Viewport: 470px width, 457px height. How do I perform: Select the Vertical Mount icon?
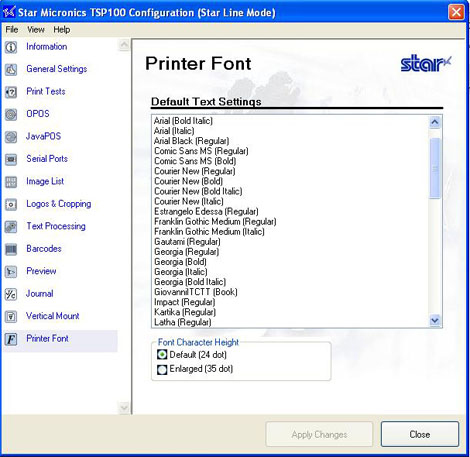coord(11,316)
